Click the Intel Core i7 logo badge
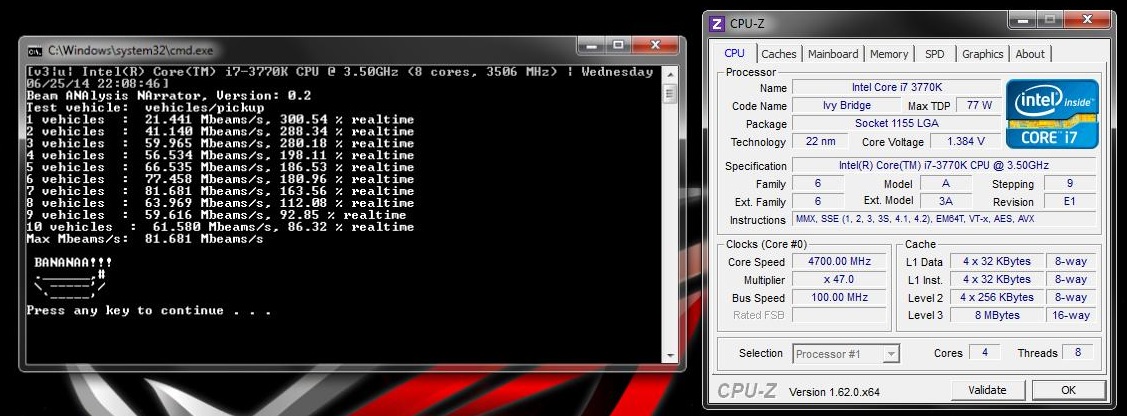This screenshot has height=416, width=1127. 1052,114
